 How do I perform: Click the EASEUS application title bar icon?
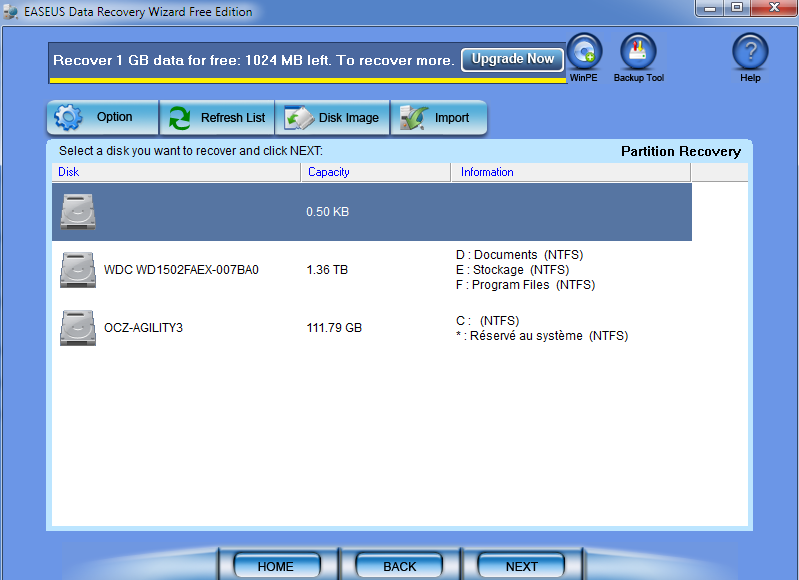point(10,12)
